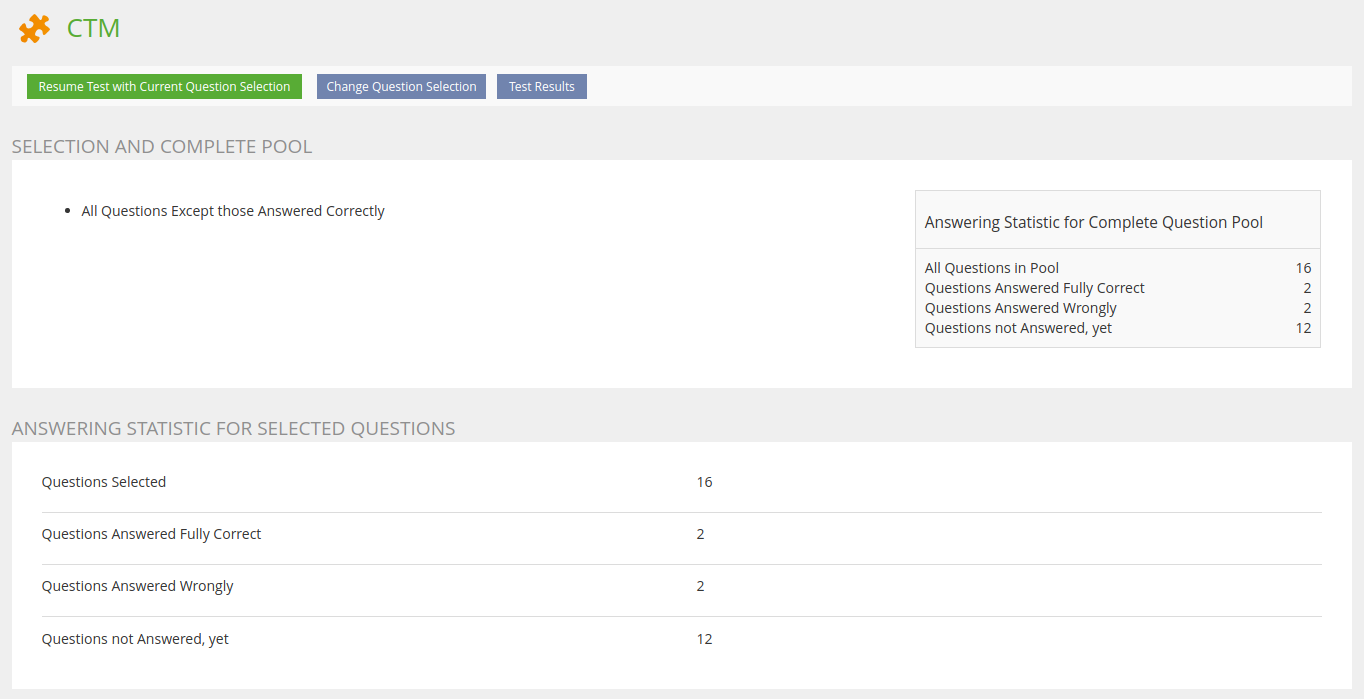1364x699 pixels.
Task: Click 'Questions not Answered, yet' in pool table
Action: [x=1018, y=328]
